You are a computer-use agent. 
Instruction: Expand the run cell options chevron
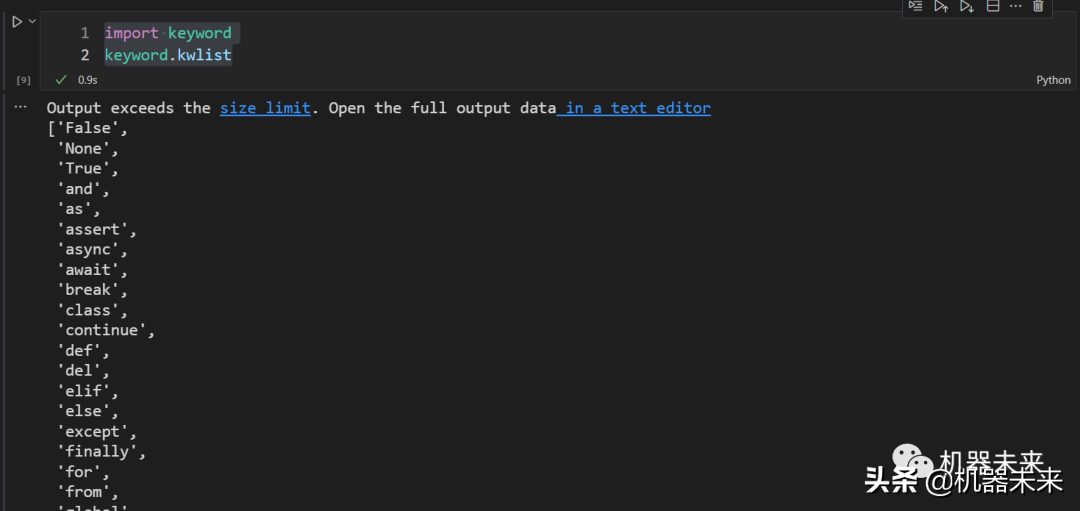[32, 21]
